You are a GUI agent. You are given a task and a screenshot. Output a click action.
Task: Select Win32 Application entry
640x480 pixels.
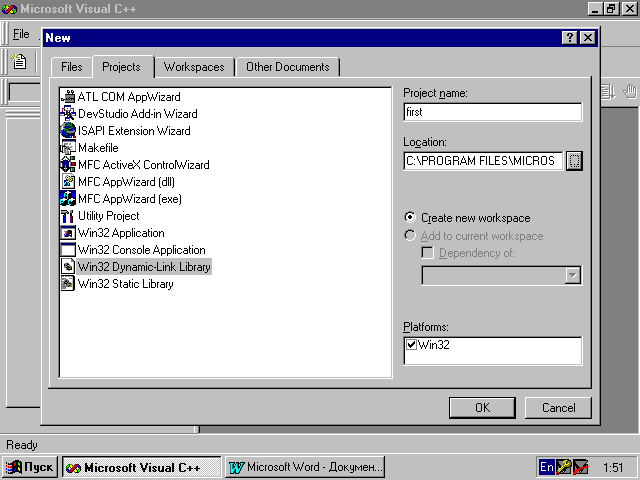(x=121, y=233)
